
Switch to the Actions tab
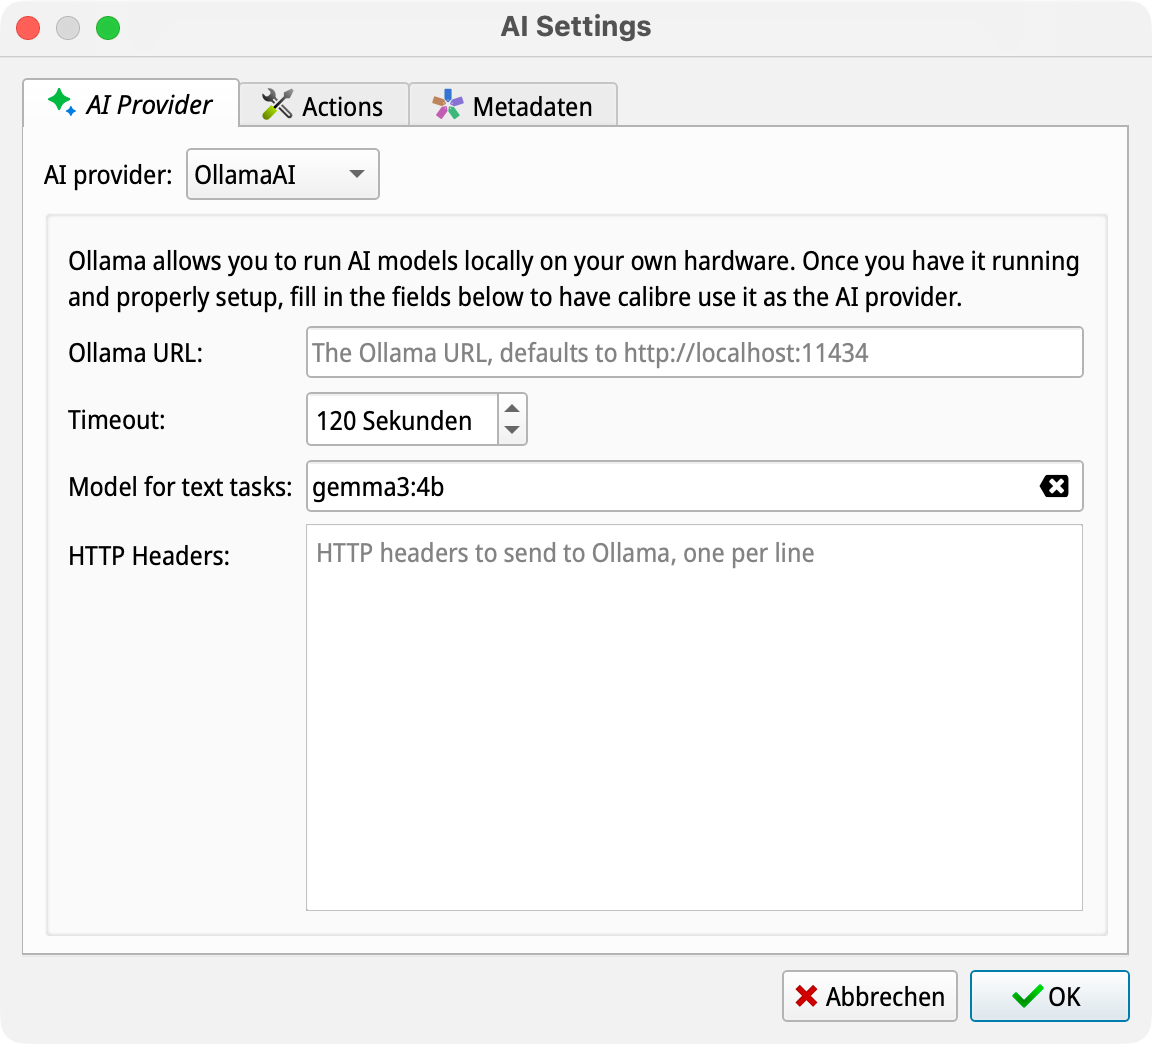pos(324,106)
